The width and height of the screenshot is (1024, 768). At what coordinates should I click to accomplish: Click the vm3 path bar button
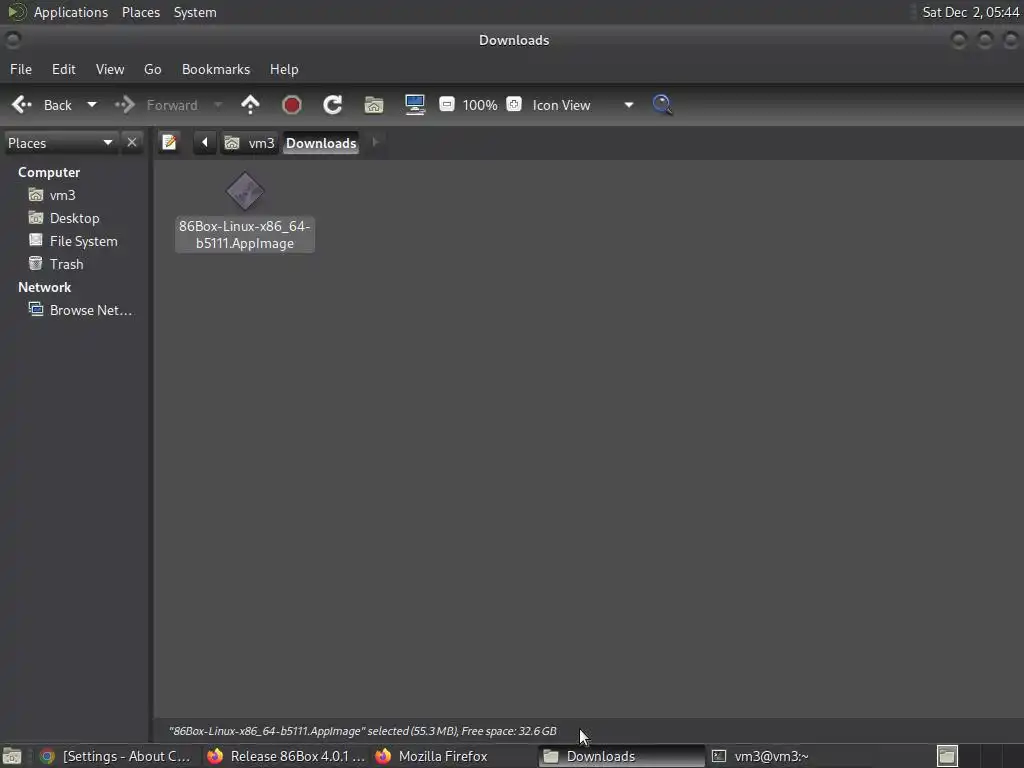click(x=249, y=143)
